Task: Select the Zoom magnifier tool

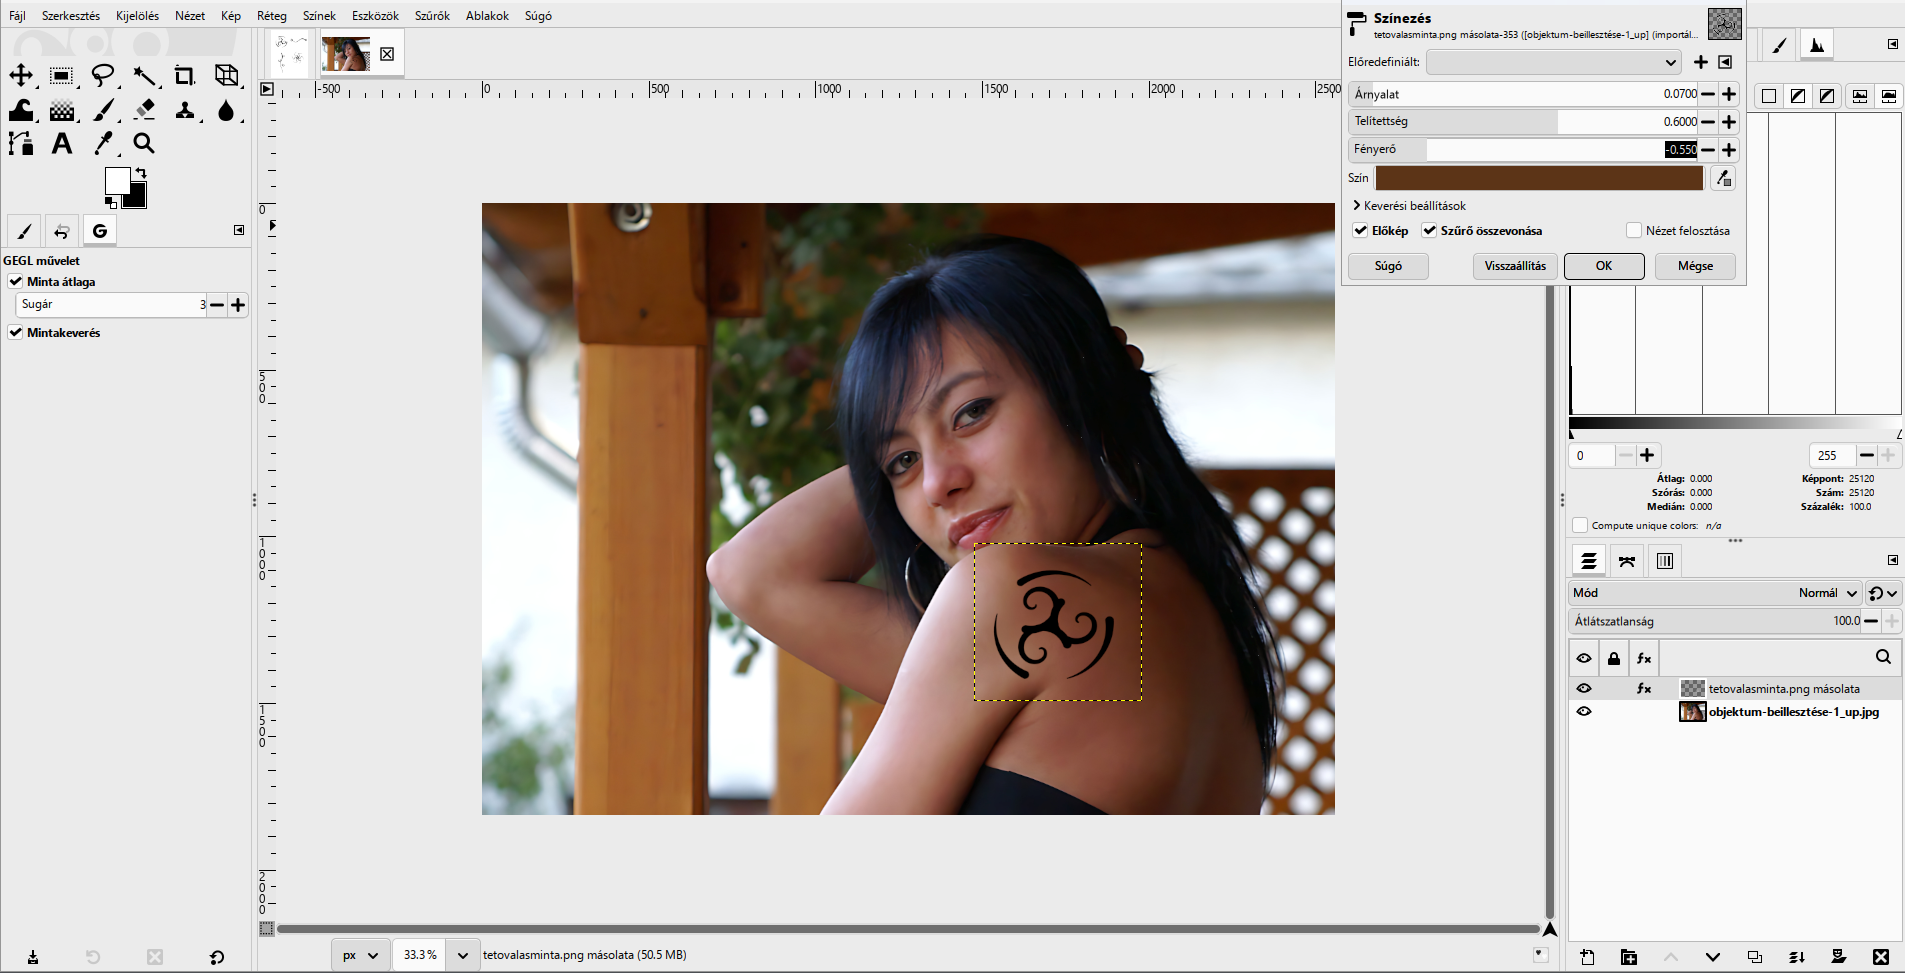Action: point(145,144)
